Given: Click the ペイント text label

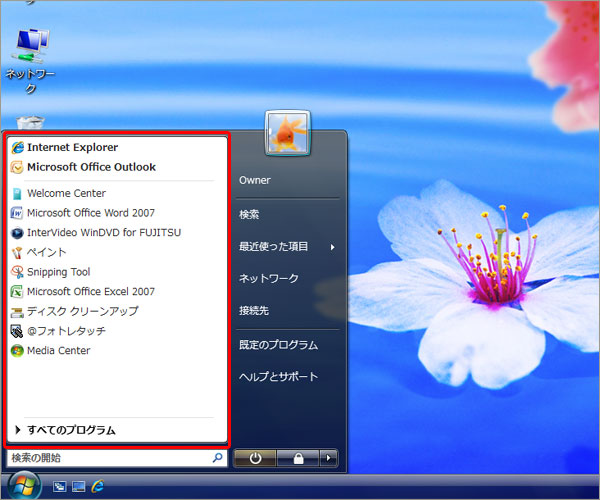Looking at the screenshot, I should [x=46, y=252].
